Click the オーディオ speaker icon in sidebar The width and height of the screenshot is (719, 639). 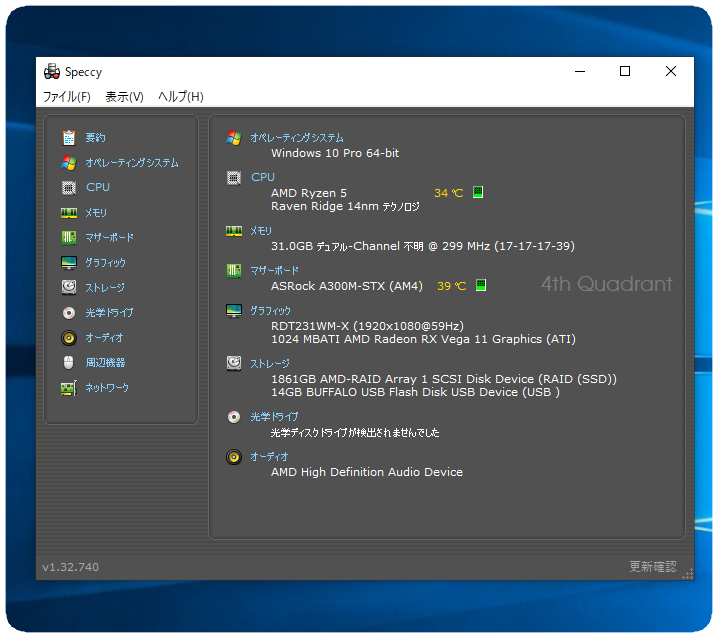69,338
